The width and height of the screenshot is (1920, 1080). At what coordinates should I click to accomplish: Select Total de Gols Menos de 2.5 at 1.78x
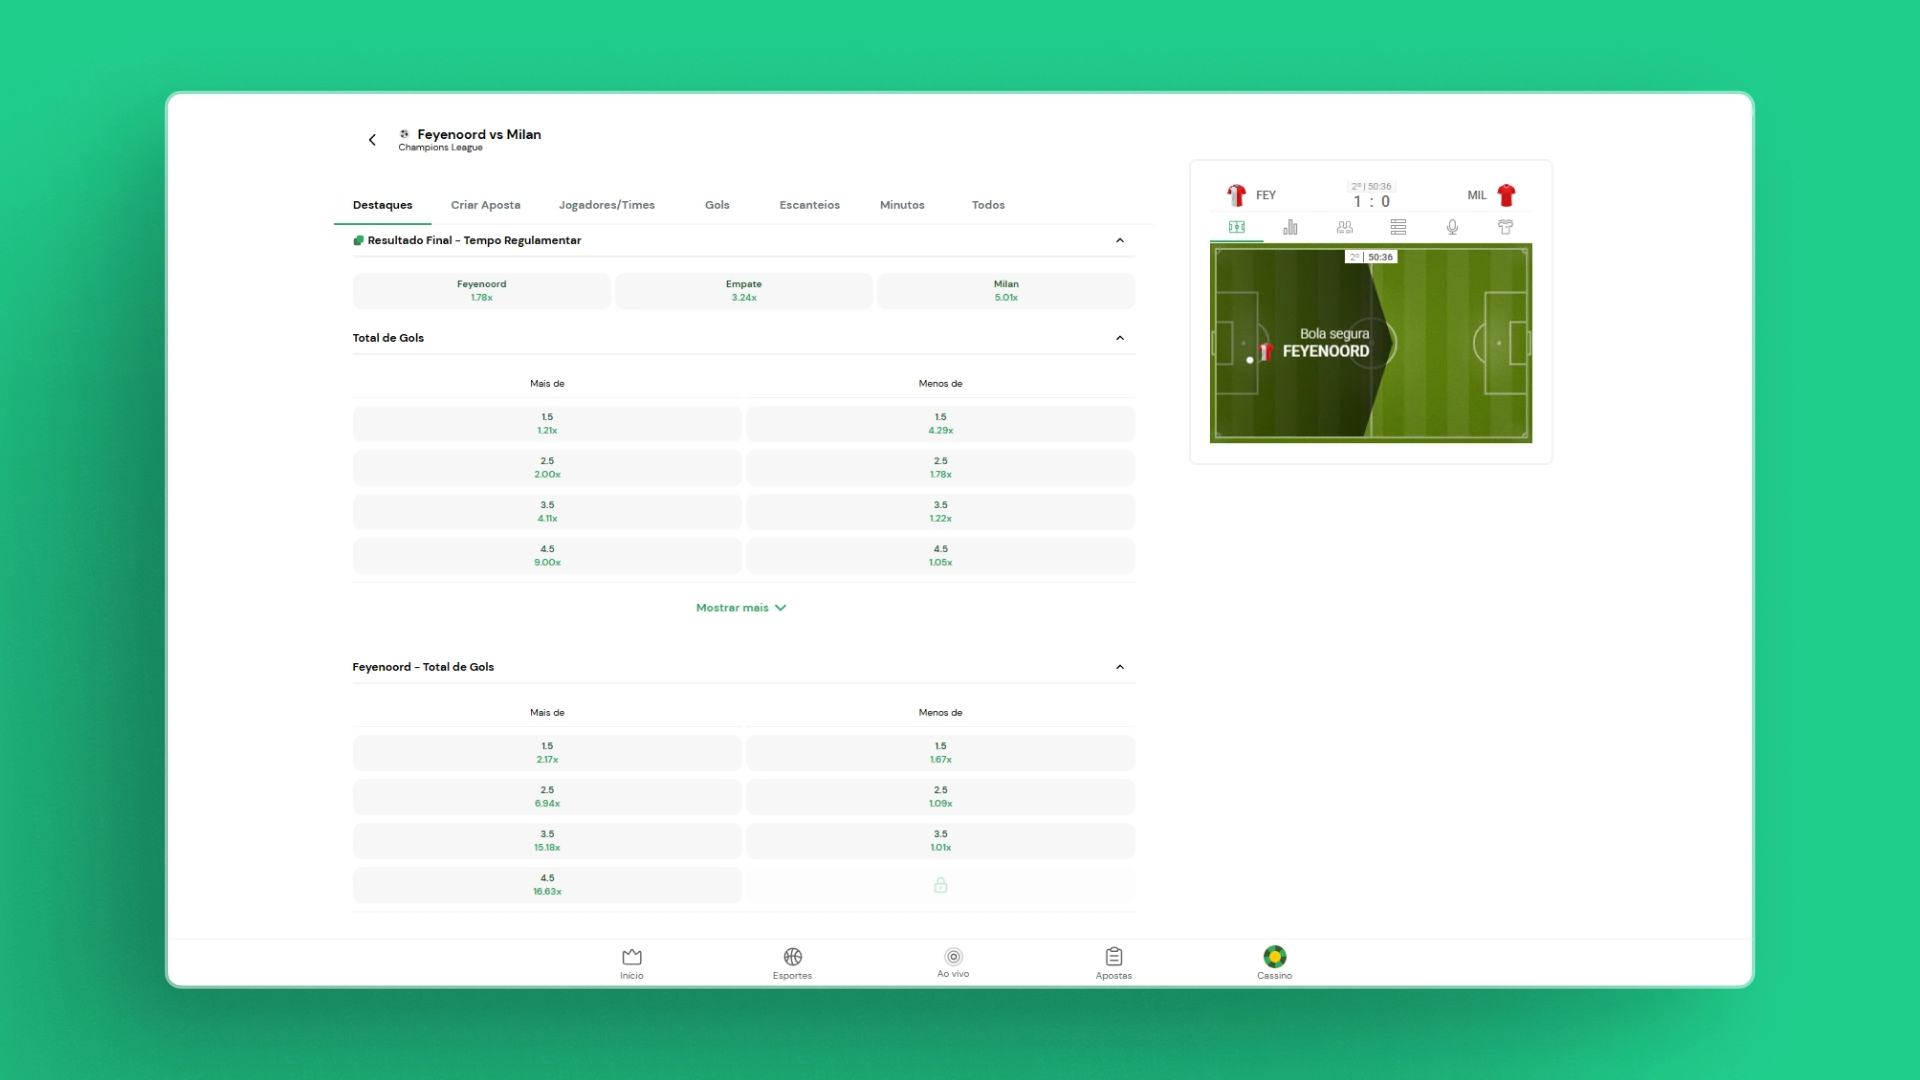pos(940,468)
